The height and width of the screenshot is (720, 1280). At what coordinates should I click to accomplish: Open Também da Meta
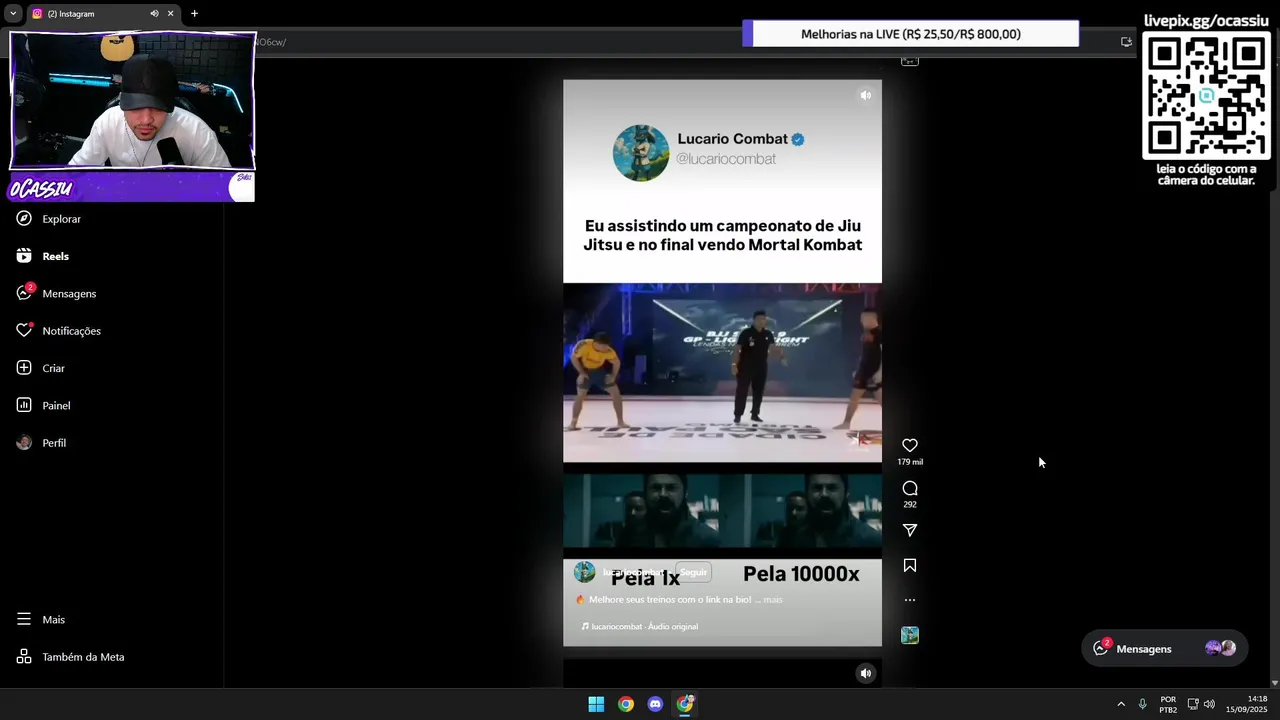point(70,657)
